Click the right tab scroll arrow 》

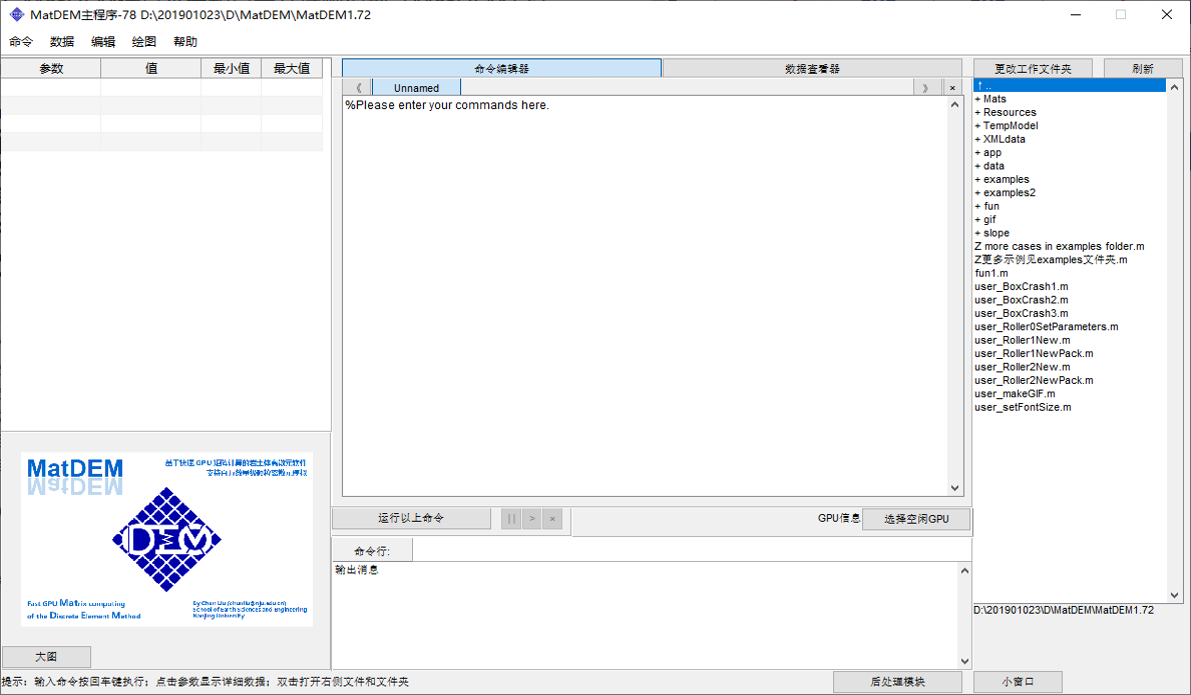point(924,87)
